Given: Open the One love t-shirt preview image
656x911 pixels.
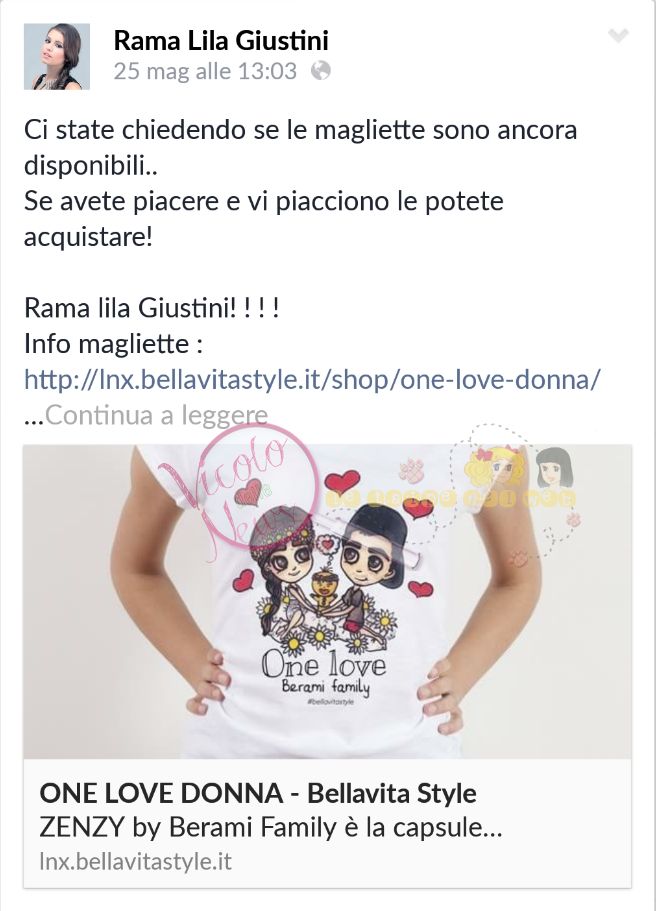Looking at the screenshot, I should [327, 601].
